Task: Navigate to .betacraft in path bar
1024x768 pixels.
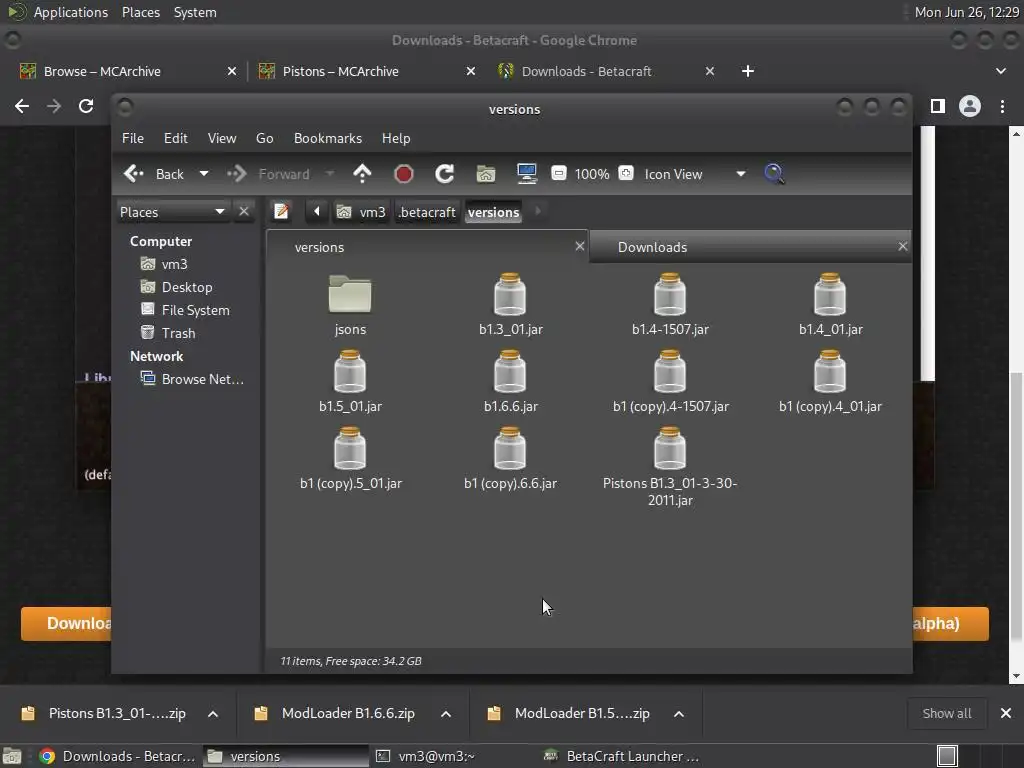Action: [427, 212]
